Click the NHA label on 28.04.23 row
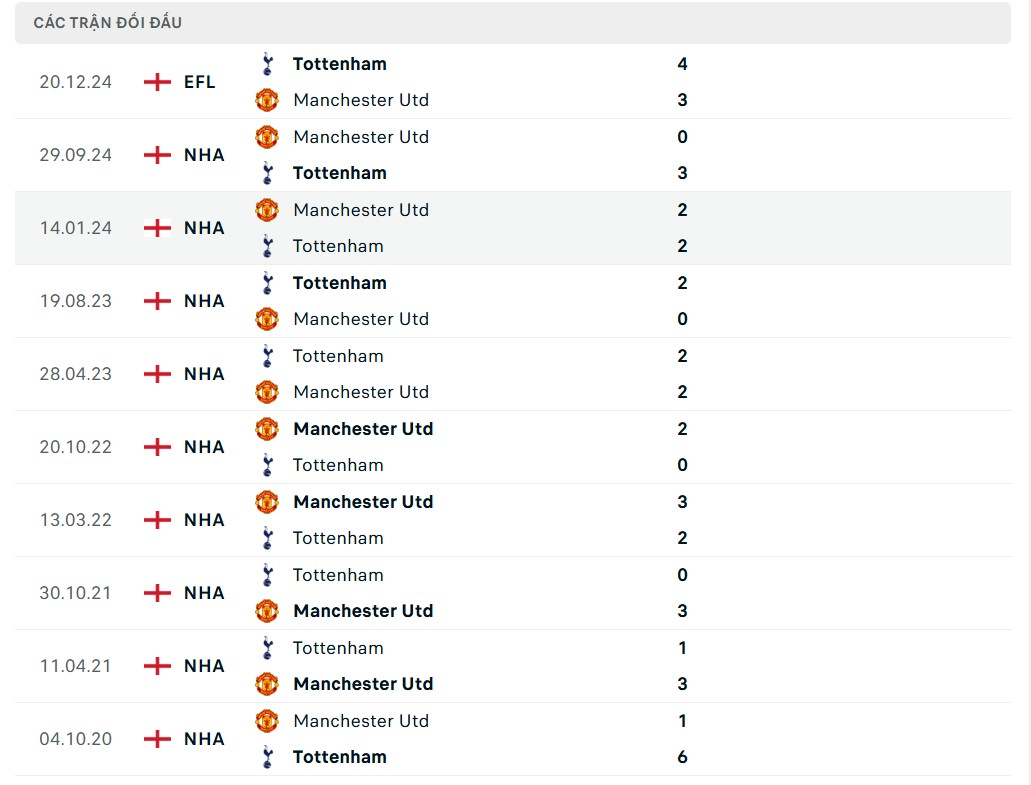The width and height of the screenshot is (1031, 785). pyautogui.click(x=204, y=374)
